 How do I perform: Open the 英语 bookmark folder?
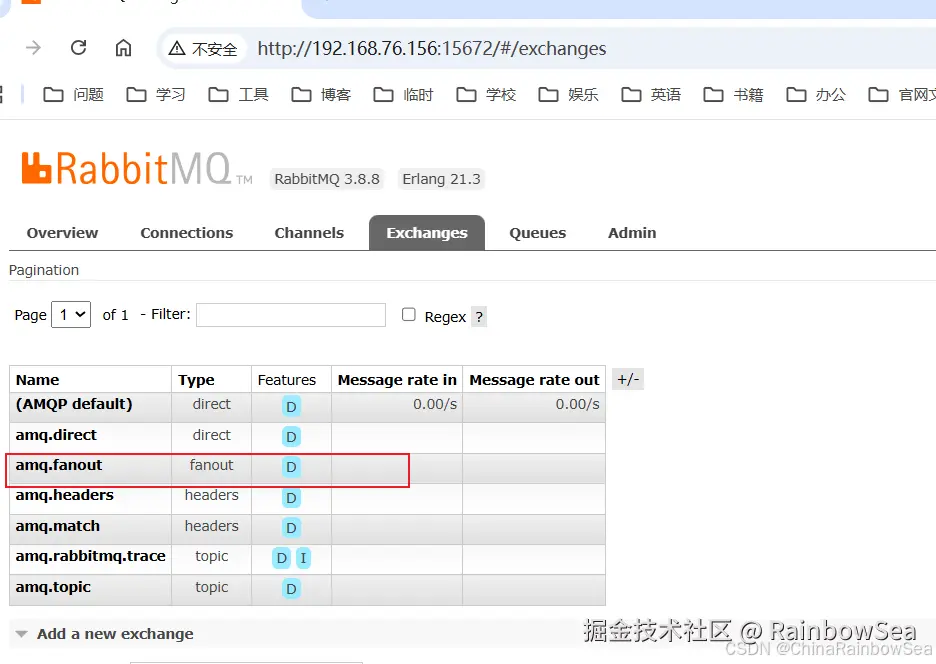point(651,94)
